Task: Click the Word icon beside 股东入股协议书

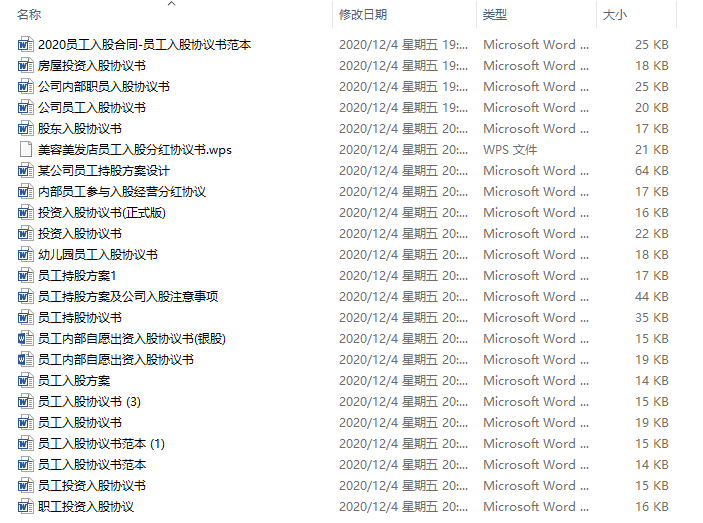Action: (x=26, y=129)
